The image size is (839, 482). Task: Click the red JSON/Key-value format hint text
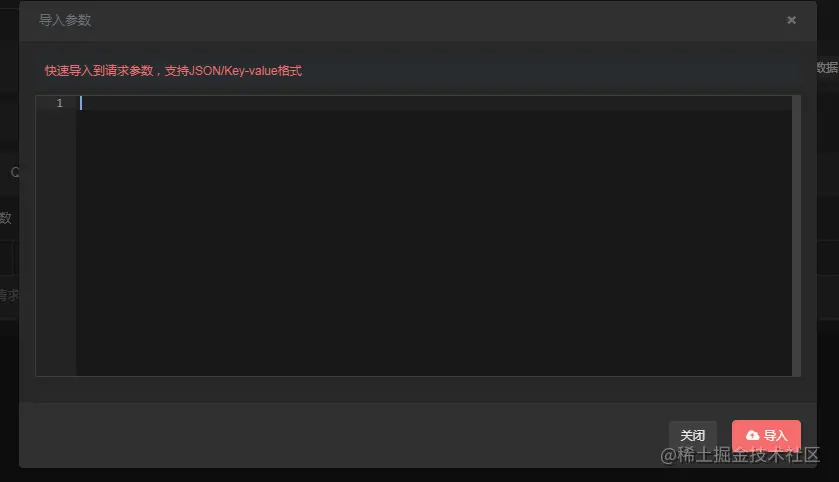[173, 71]
